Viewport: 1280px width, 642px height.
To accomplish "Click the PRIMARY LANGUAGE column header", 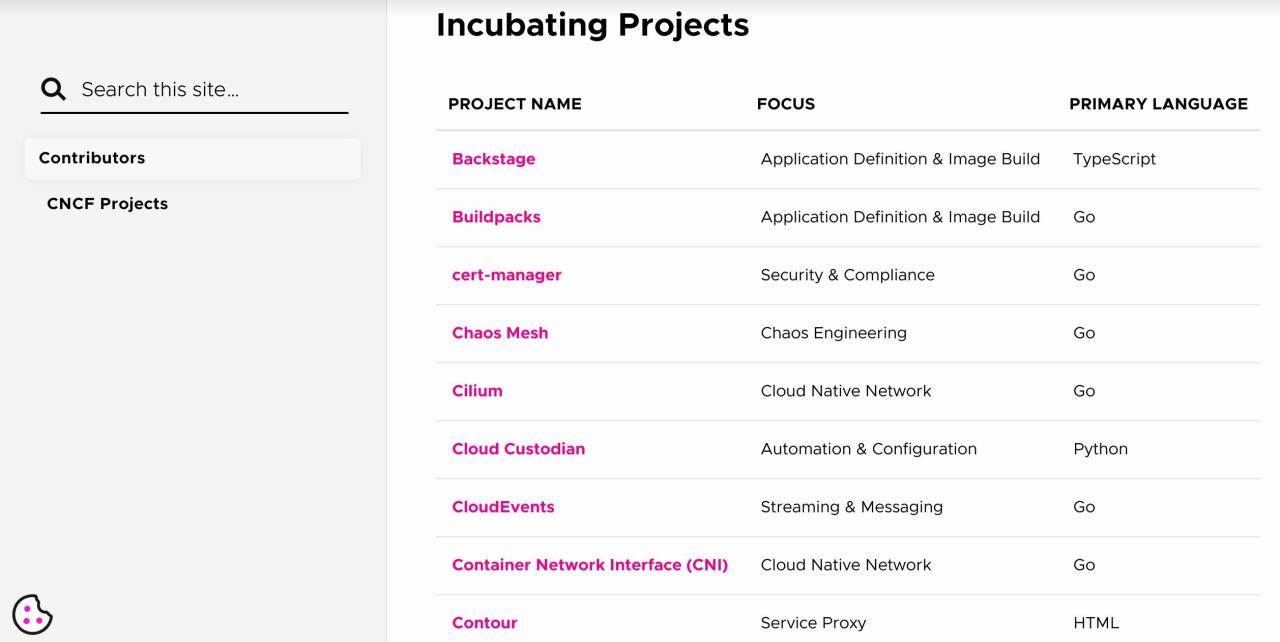I will click(1158, 104).
